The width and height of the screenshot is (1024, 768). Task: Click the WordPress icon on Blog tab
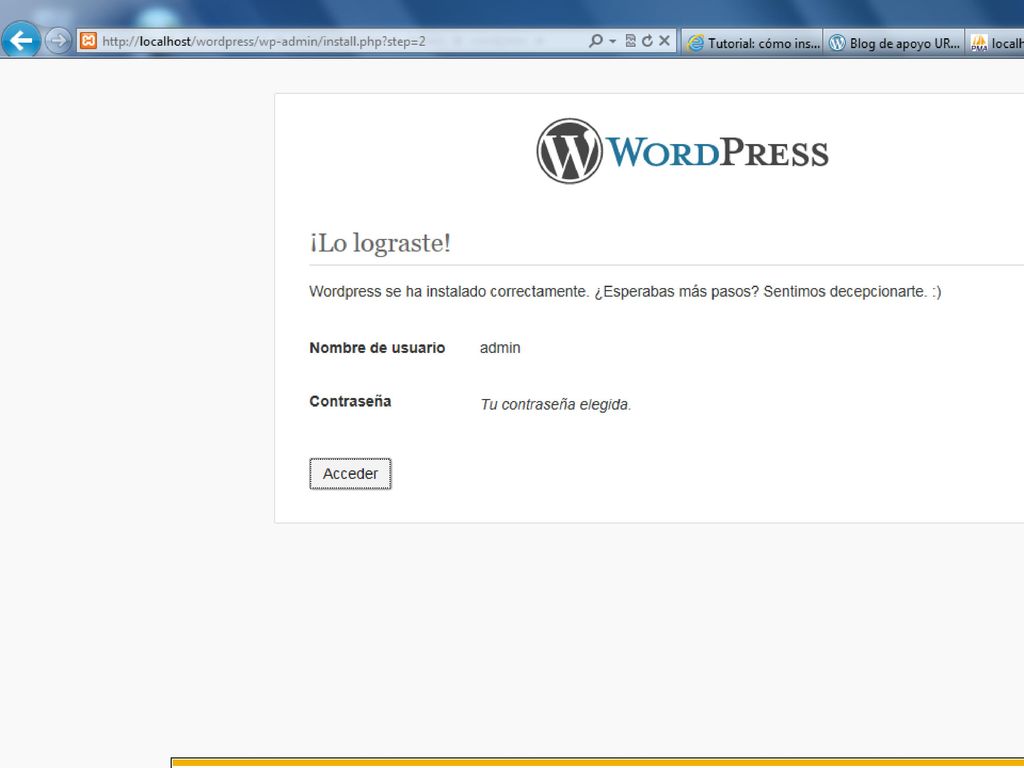pos(837,43)
